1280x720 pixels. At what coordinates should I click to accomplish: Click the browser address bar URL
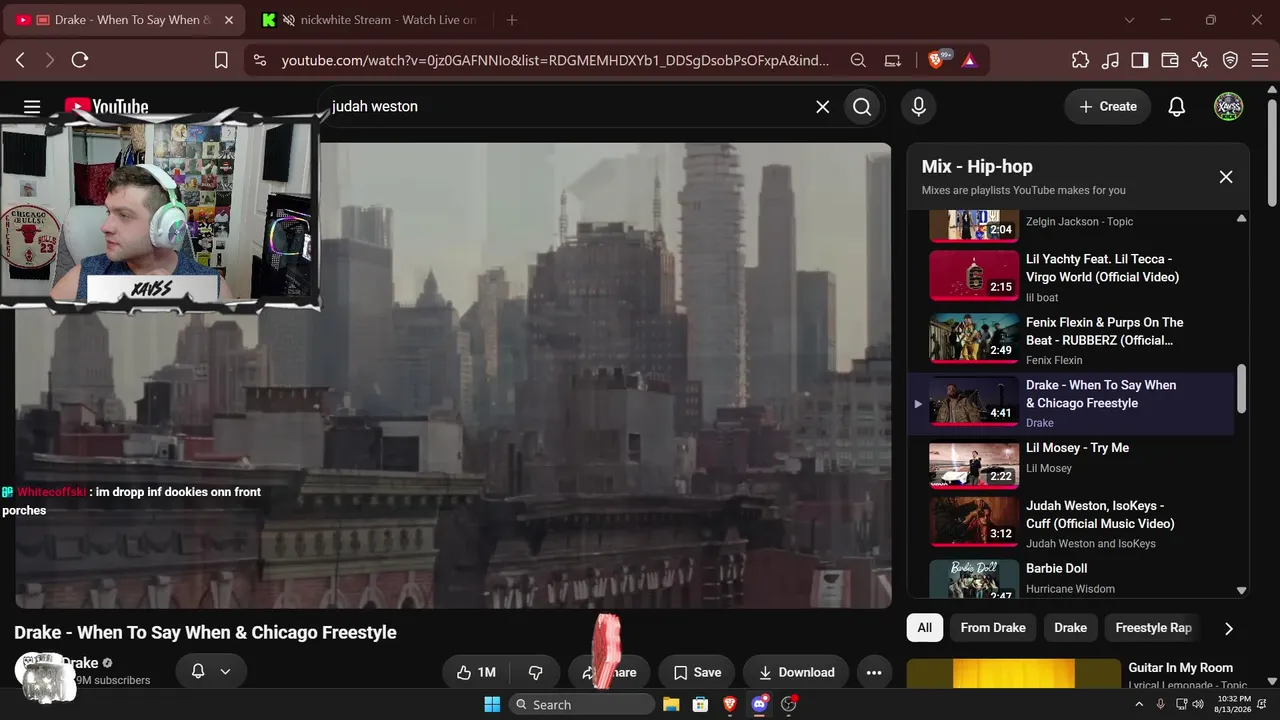pyautogui.click(x=555, y=60)
